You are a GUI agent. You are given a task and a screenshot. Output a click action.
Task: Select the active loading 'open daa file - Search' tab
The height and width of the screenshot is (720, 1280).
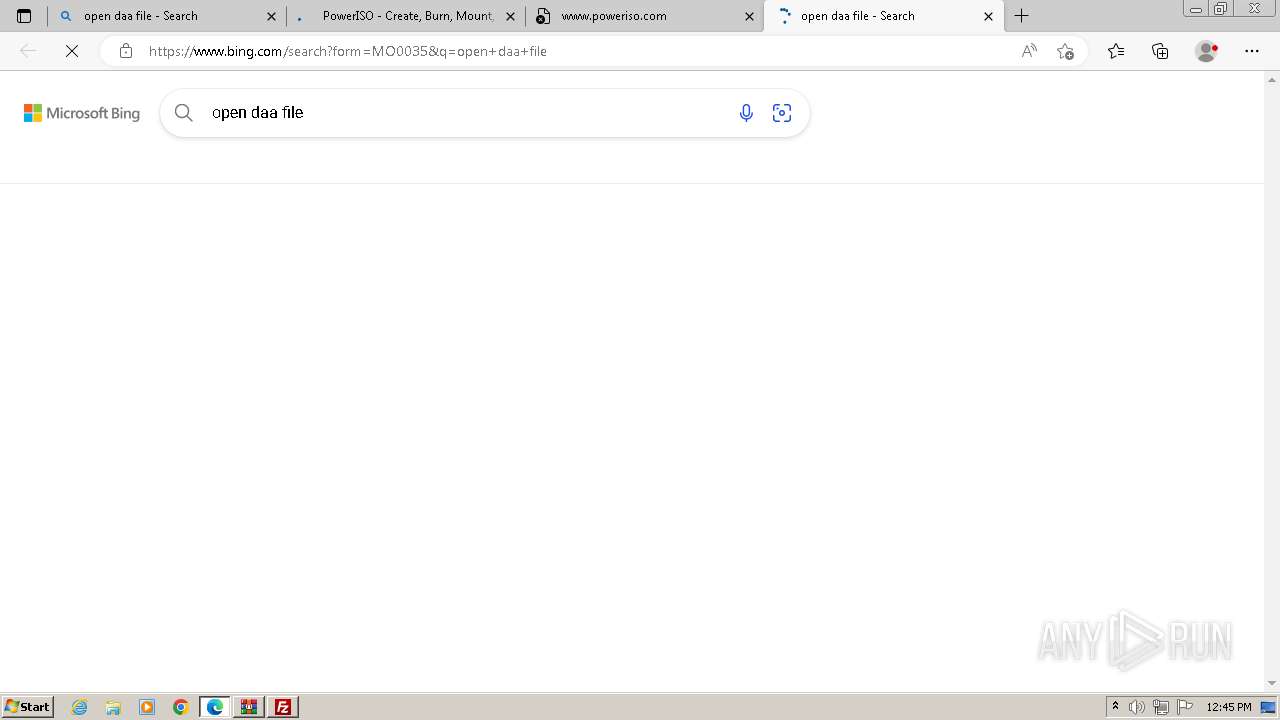[884, 16]
